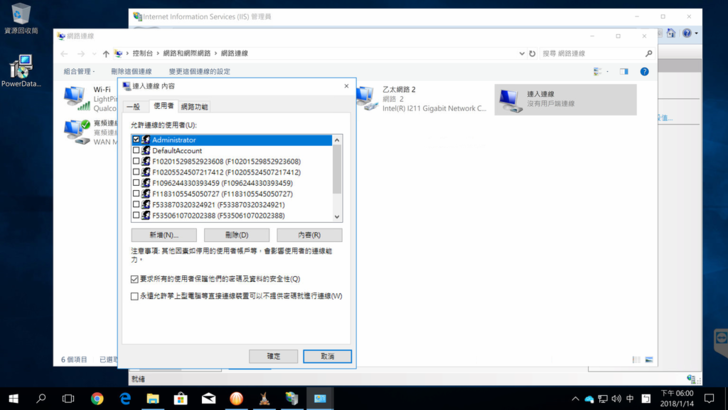Open Microsoft Store from taskbar
728x410 pixels.
point(181,398)
